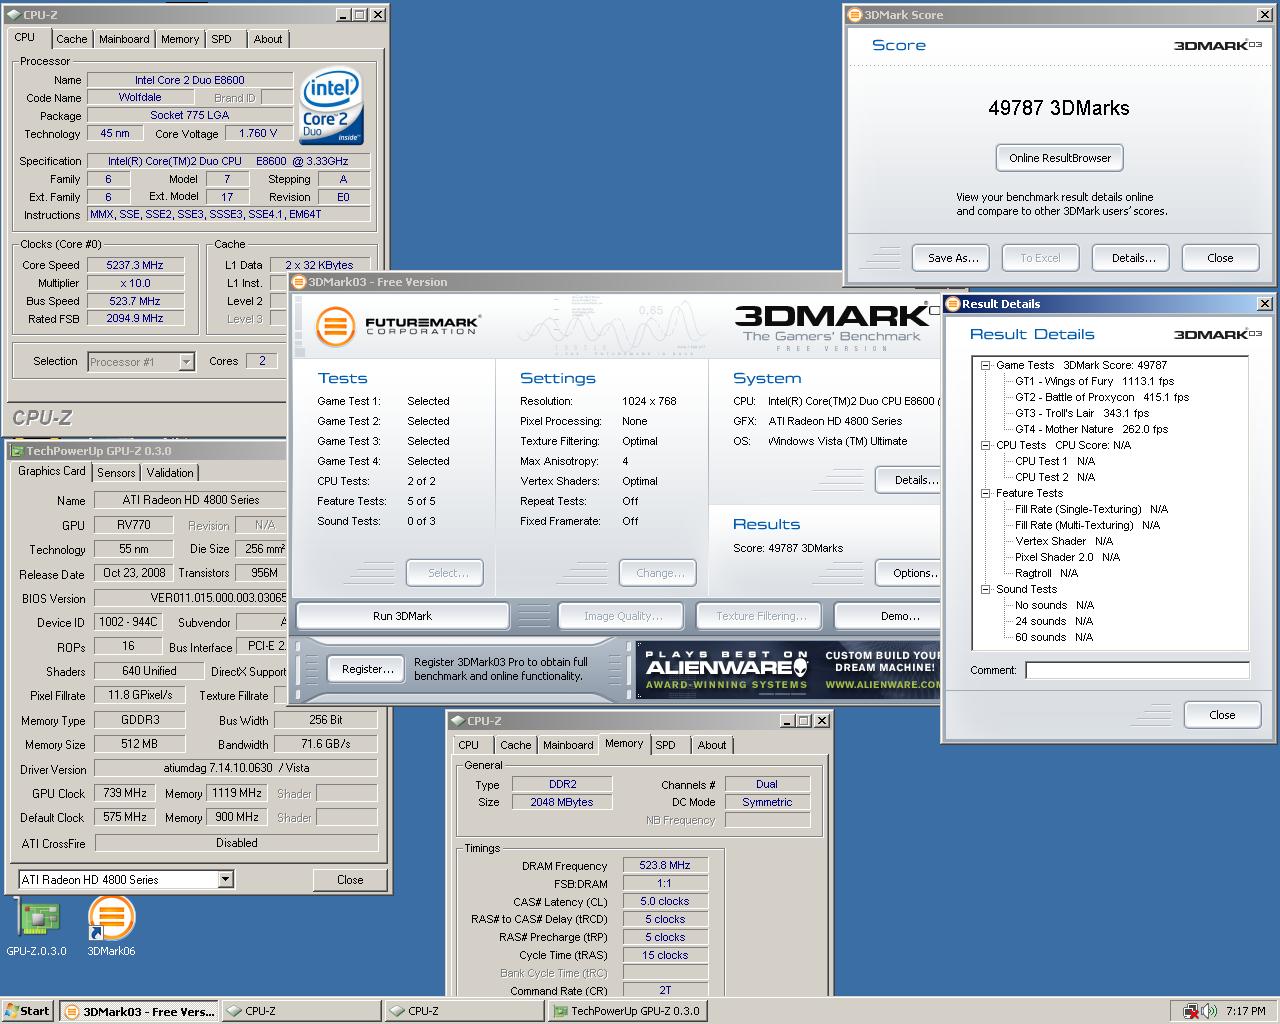Open the 3DMark06 desktop shortcut icon
Image resolution: width=1280 pixels, height=1024 pixels.
[x=111, y=927]
